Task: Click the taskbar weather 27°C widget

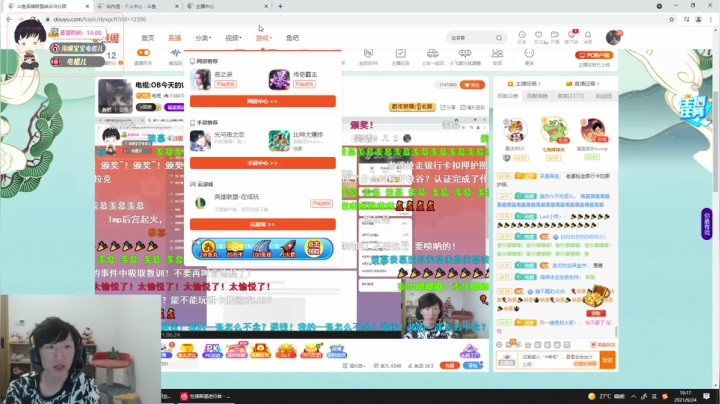Action: pos(607,396)
